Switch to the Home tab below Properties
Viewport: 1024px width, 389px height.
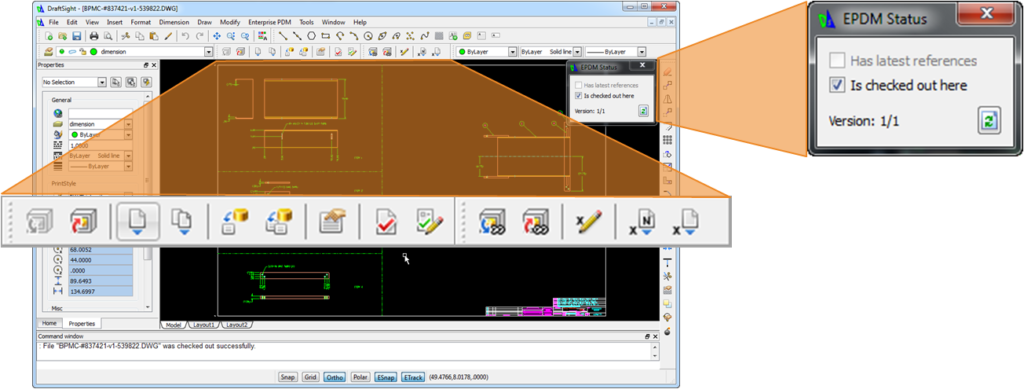click(x=49, y=323)
